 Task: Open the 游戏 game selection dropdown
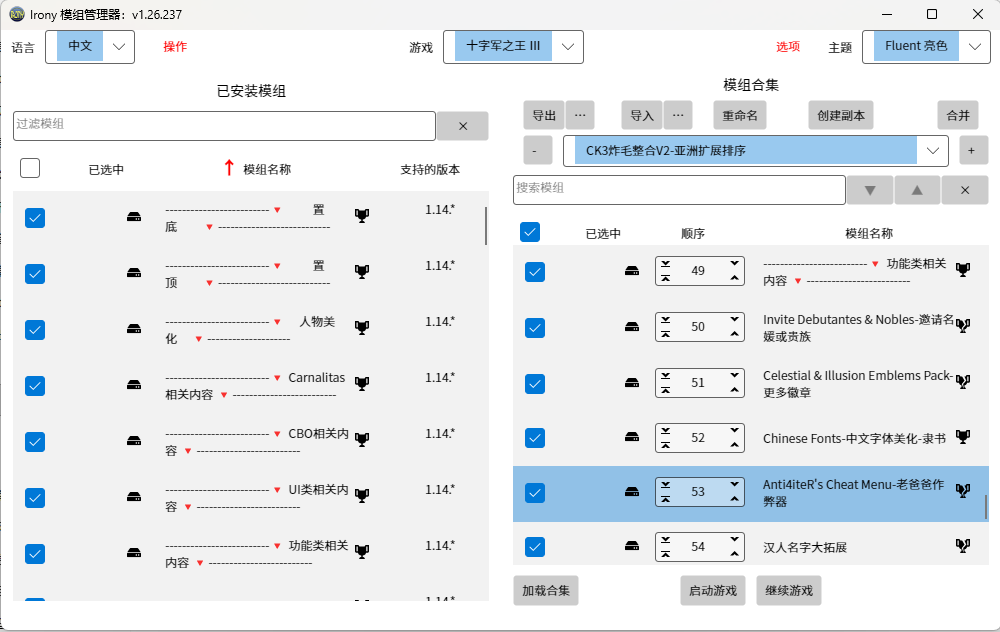513,47
